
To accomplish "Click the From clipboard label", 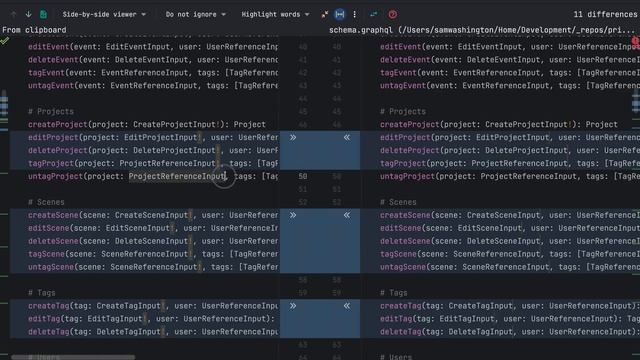I will click(x=34, y=30).
